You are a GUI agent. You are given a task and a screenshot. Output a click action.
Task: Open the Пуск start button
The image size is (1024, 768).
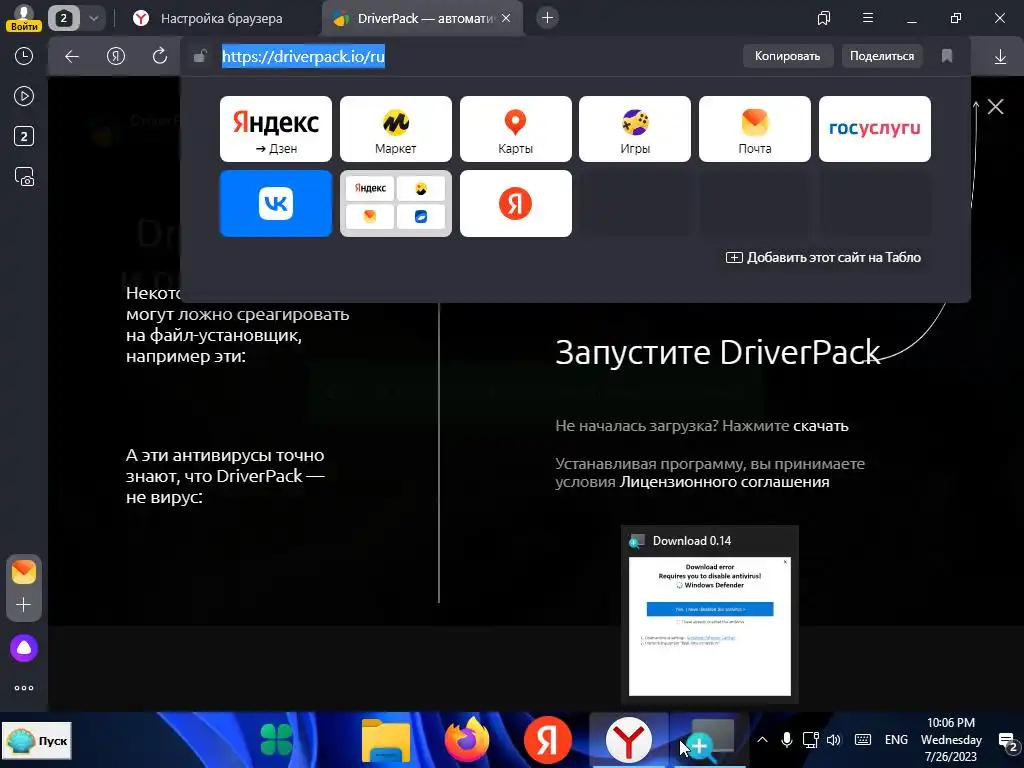point(37,741)
